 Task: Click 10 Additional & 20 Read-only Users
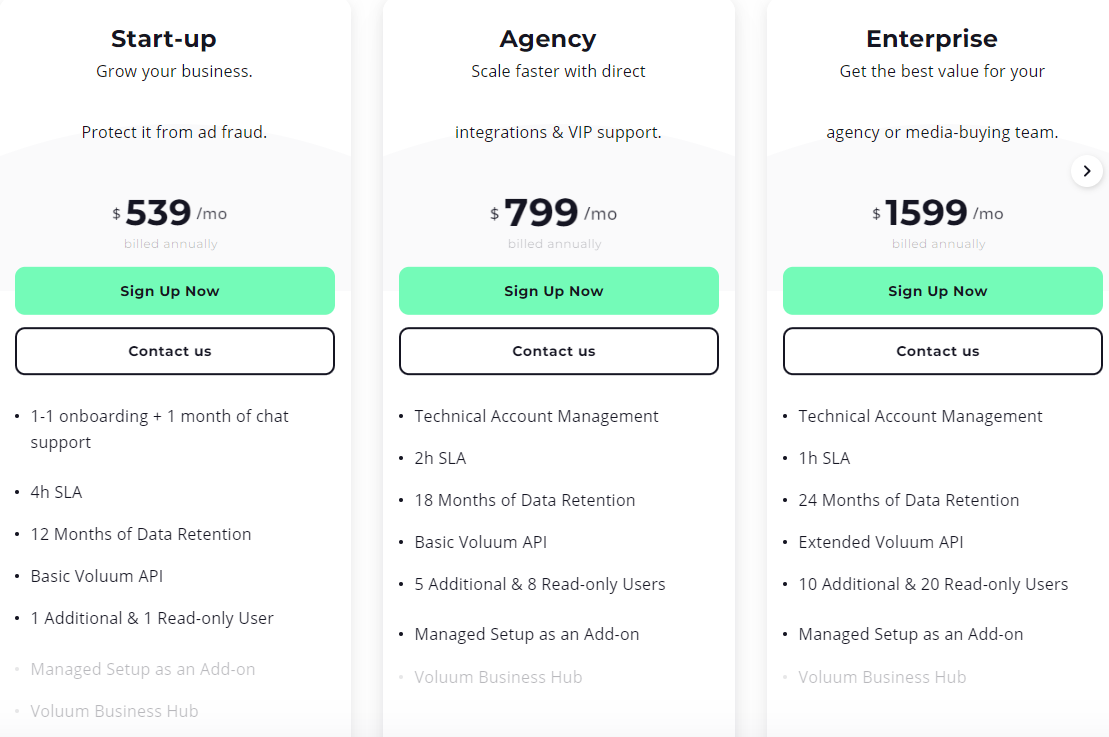[933, 584]
